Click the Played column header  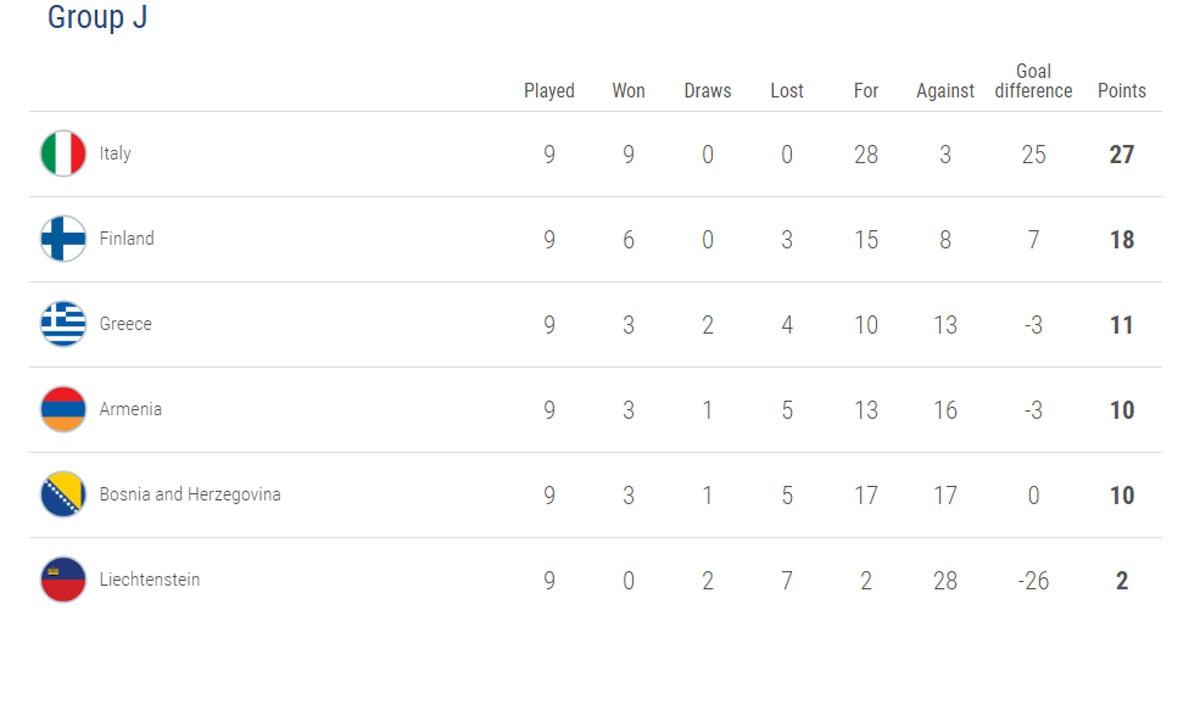point(549,91)
